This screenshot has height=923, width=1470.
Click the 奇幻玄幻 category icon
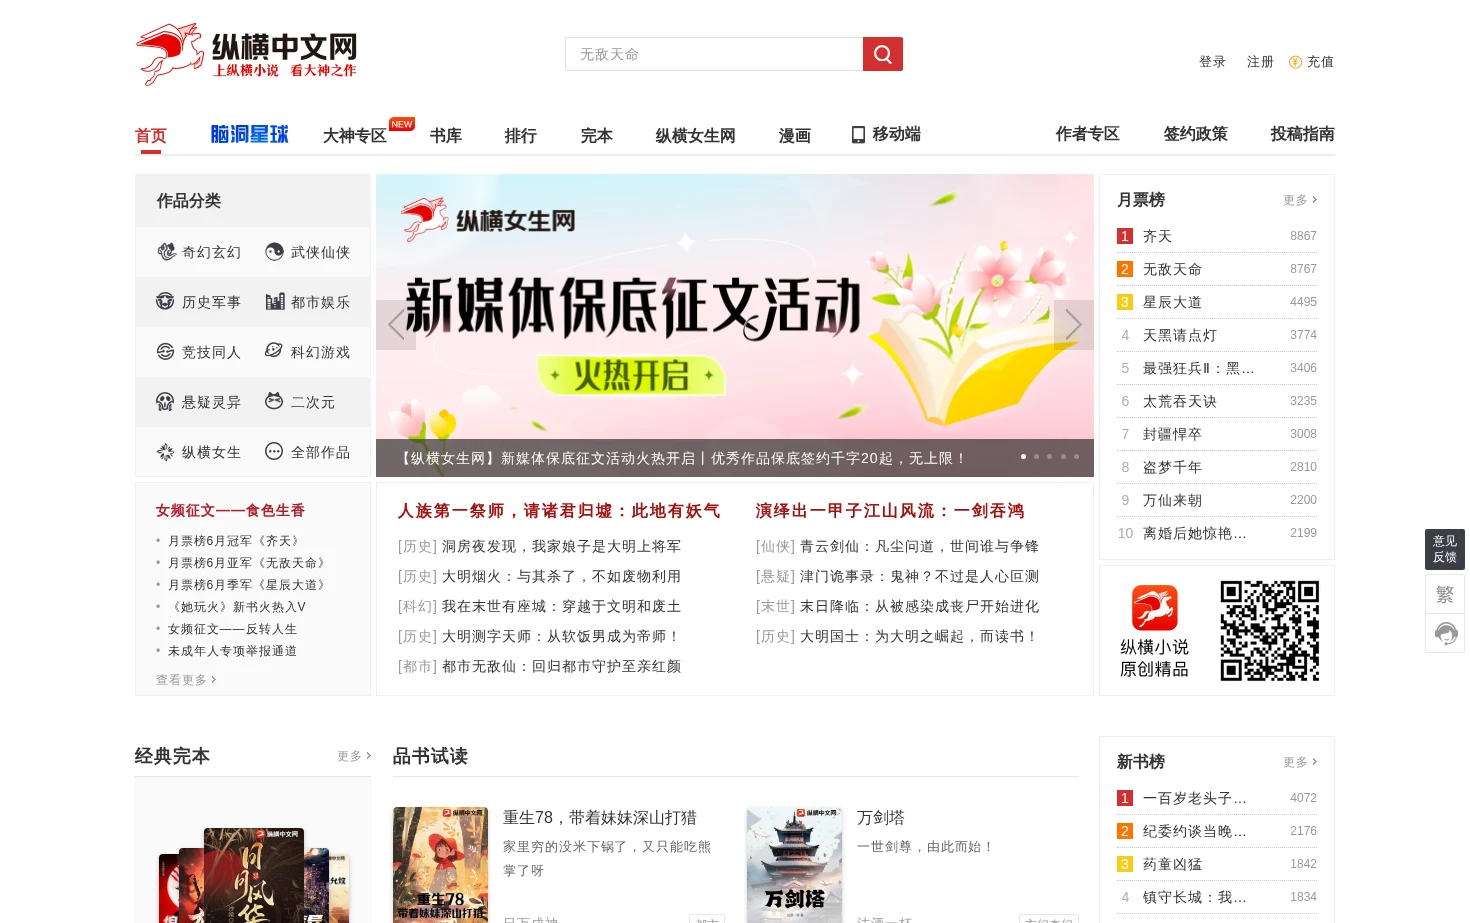pyautogui.click(x=166, y=252)
